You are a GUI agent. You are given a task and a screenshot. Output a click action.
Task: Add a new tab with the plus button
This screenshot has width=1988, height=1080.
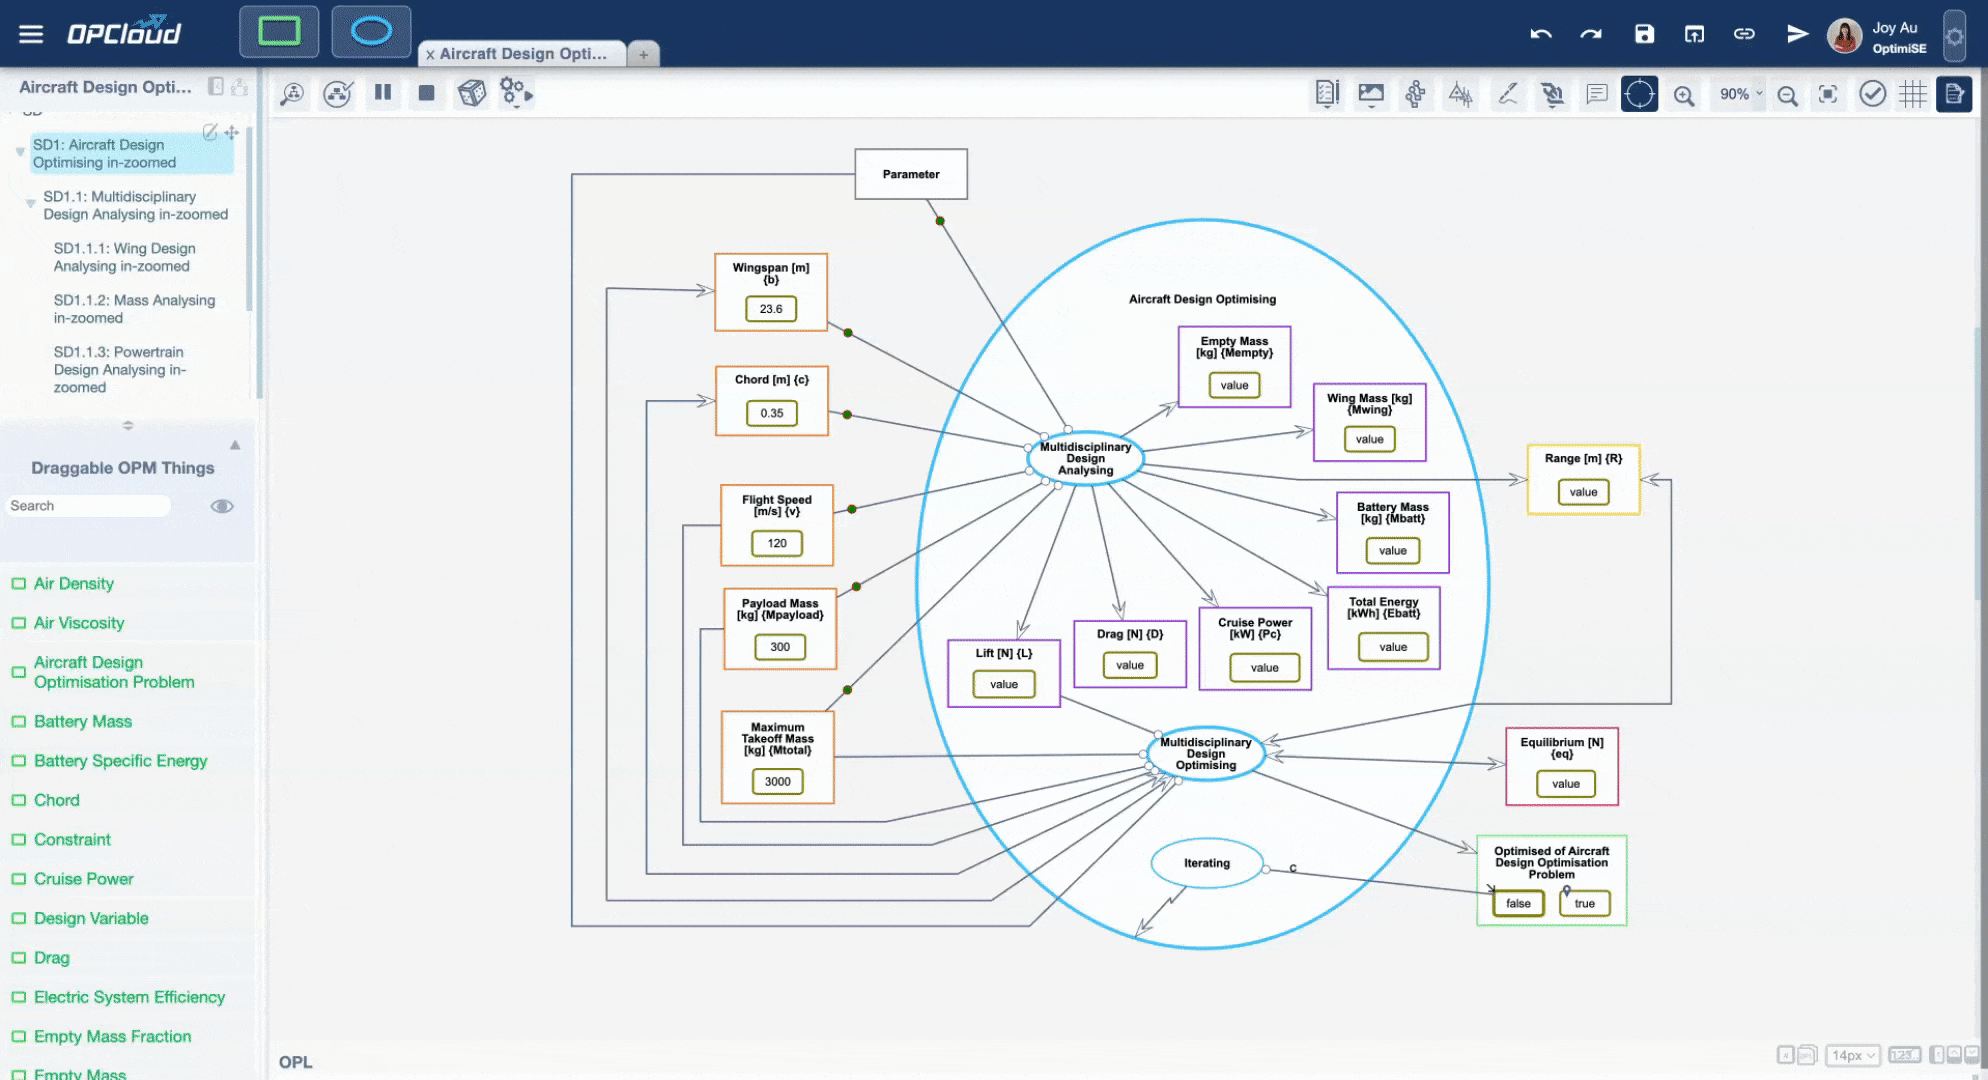pyautogui.click(x=643, y=55)
